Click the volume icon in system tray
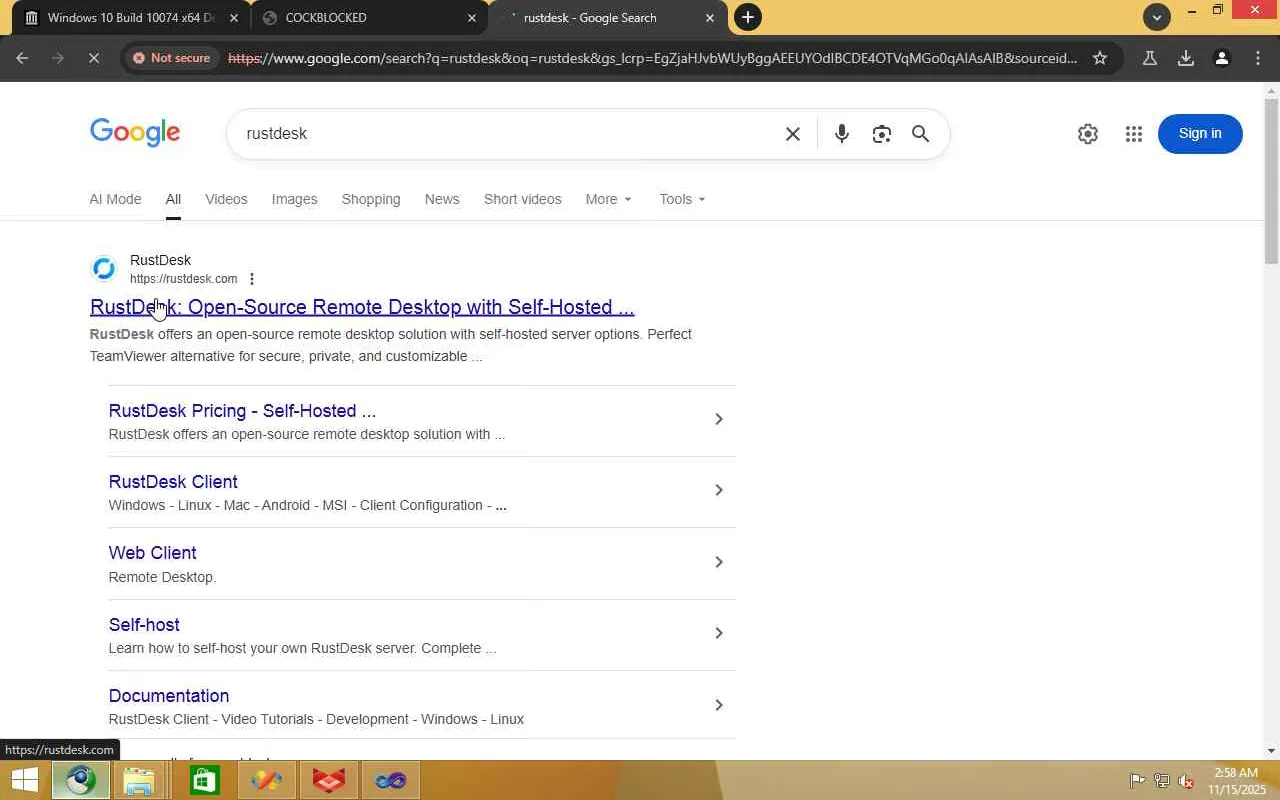1280x800 pixels. click(x=1186, y=781)
